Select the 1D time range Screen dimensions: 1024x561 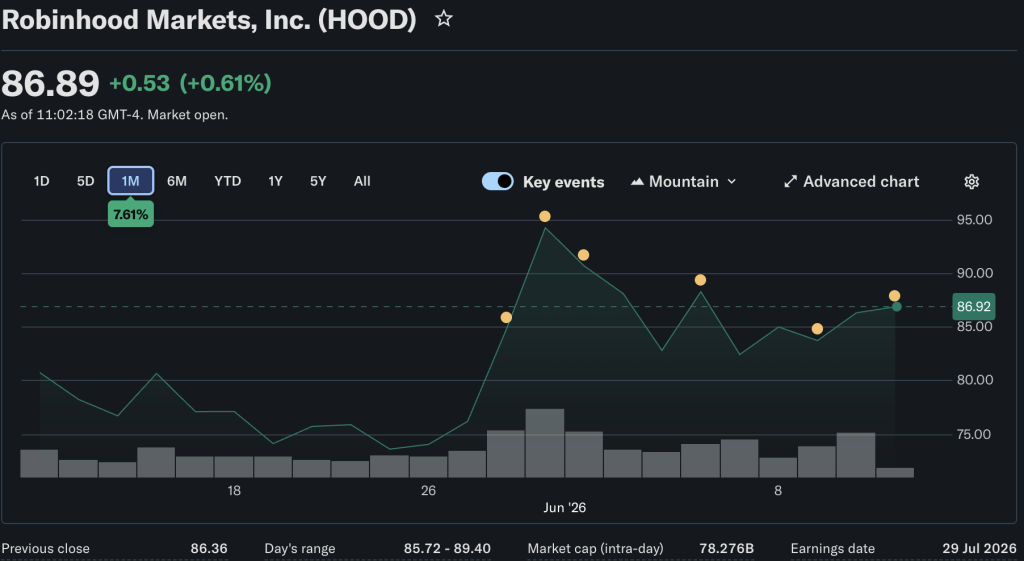(x=41, y=182)
